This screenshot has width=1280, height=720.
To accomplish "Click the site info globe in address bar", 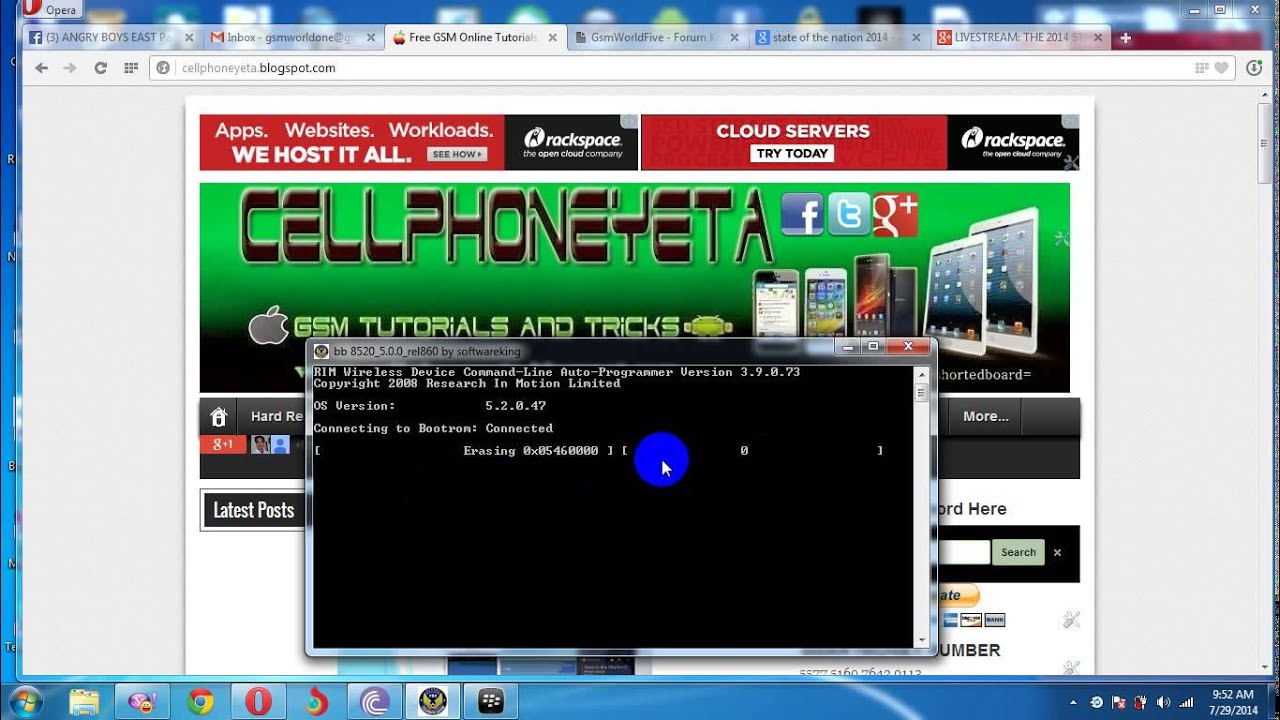I will pyautogui.click(x=164, y=68).
